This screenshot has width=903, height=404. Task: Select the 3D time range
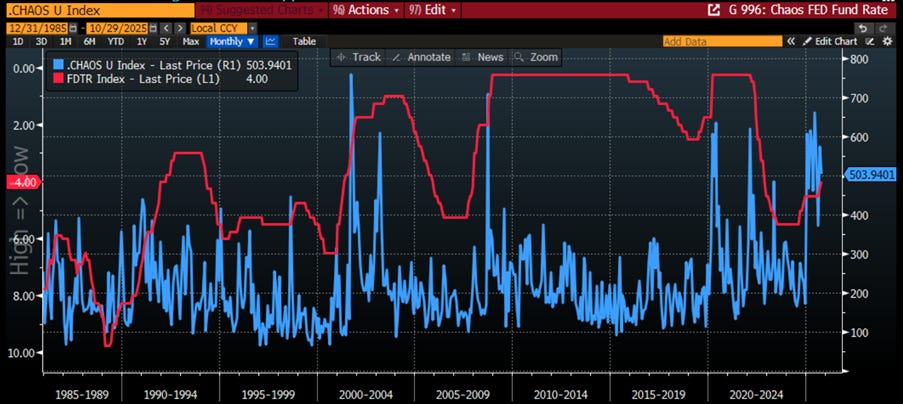click(x=41, y=41)
